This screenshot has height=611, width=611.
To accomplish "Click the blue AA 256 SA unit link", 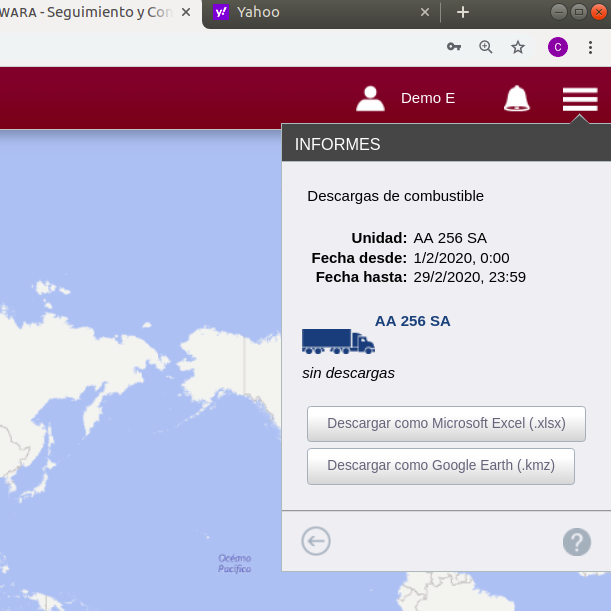I will point(412,321).
